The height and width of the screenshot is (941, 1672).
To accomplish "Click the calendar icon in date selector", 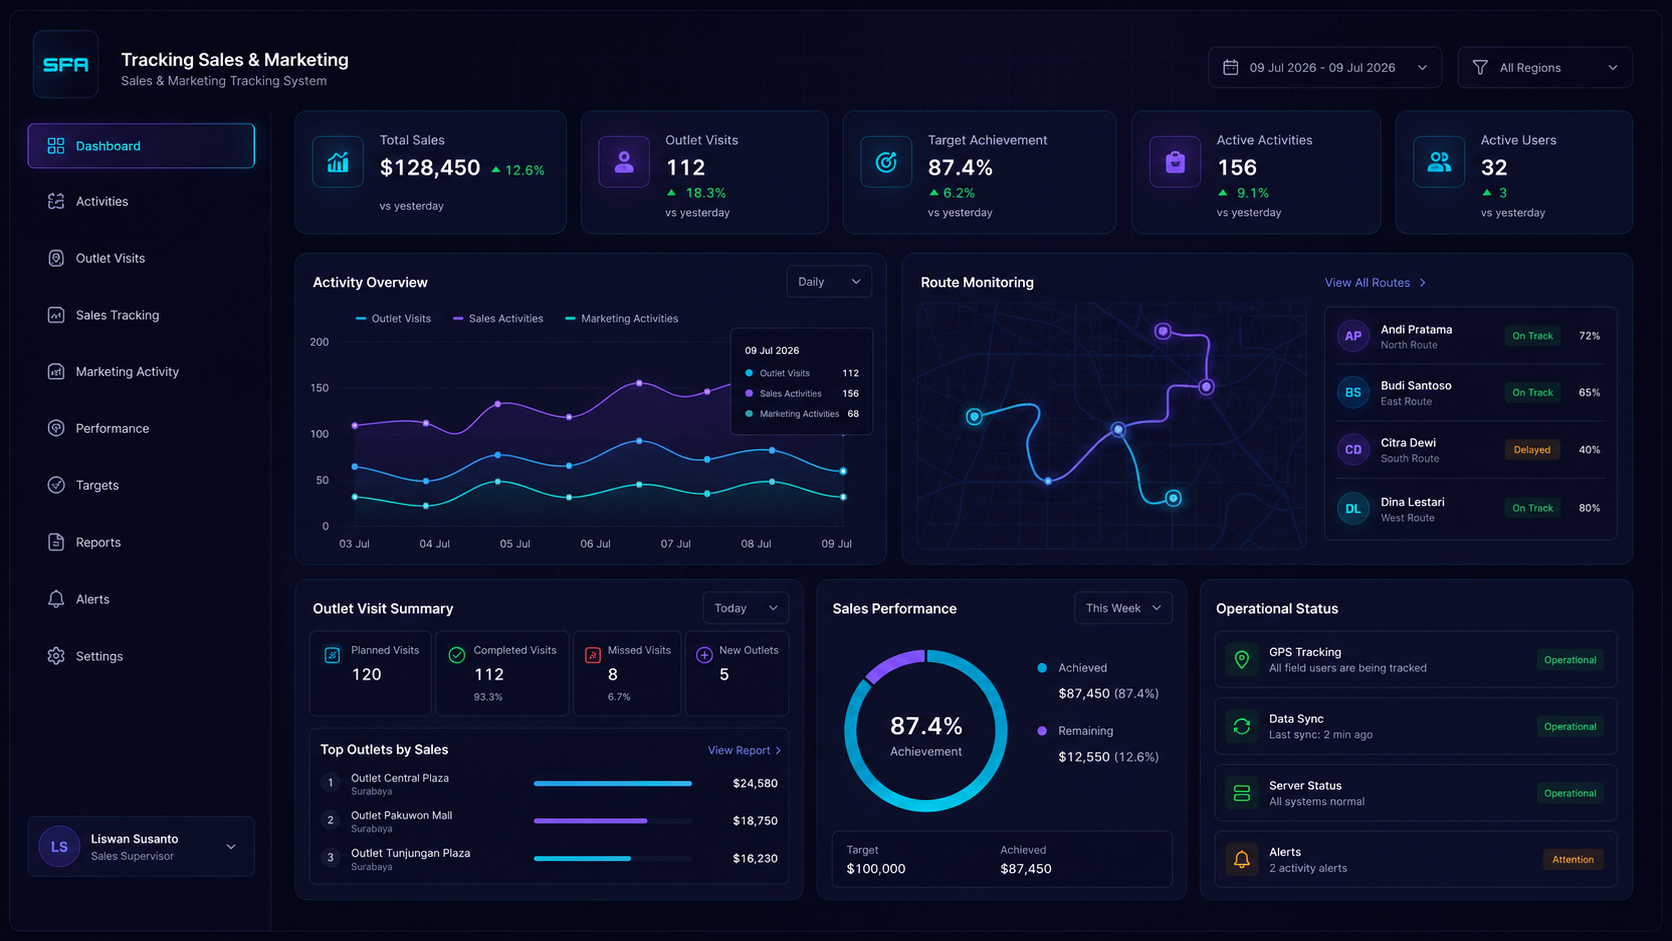I will pos(1231,67).
